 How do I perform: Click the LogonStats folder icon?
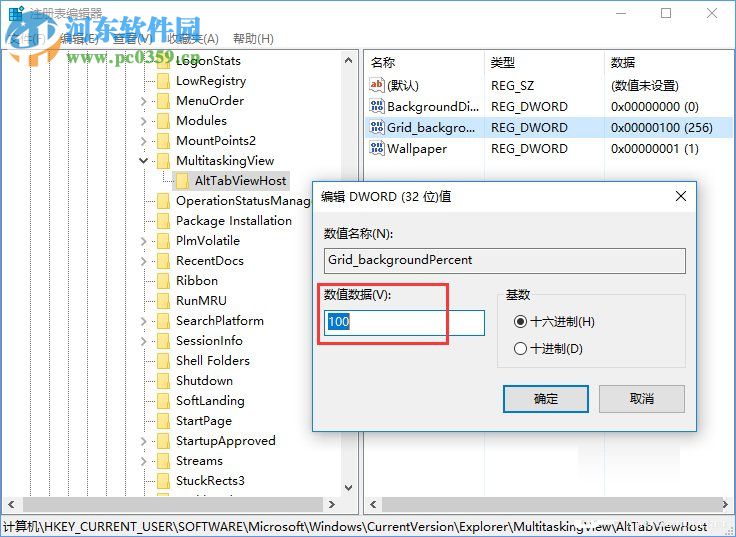coord(163,61)
